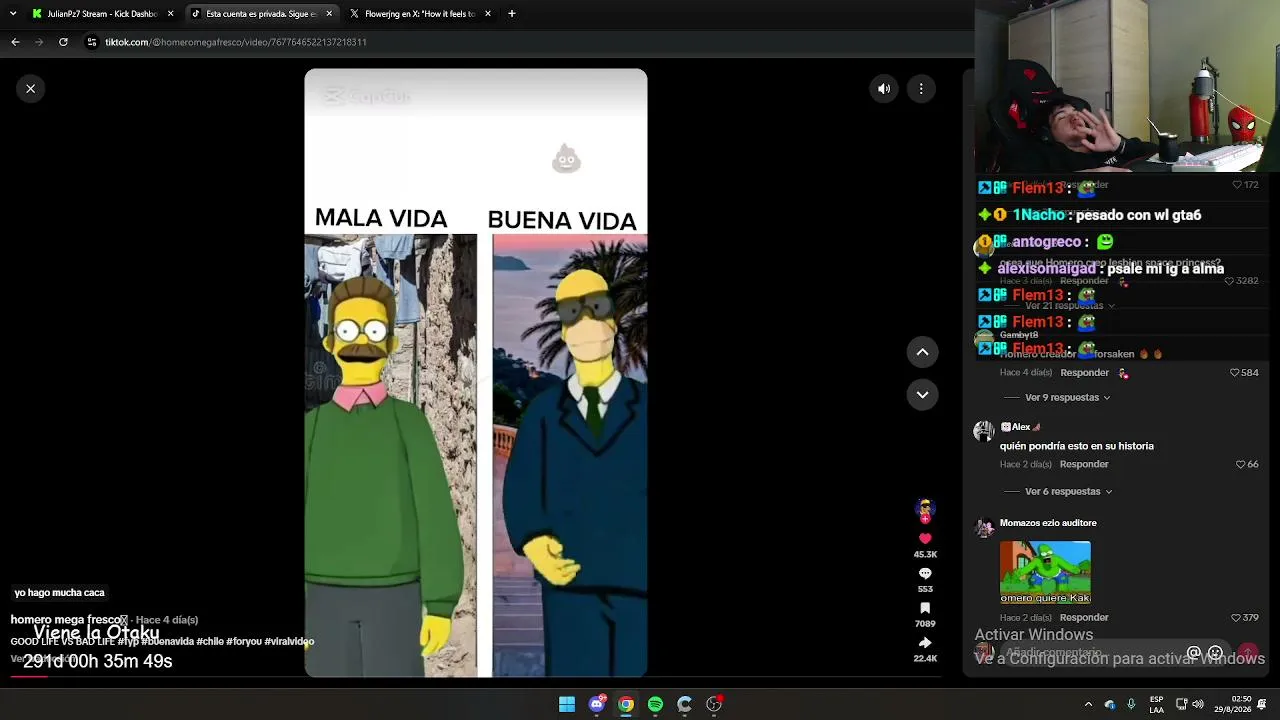Reply to the comment with 584 likes
This screenshot has width=1280, height=720.
click(1084, 373)
